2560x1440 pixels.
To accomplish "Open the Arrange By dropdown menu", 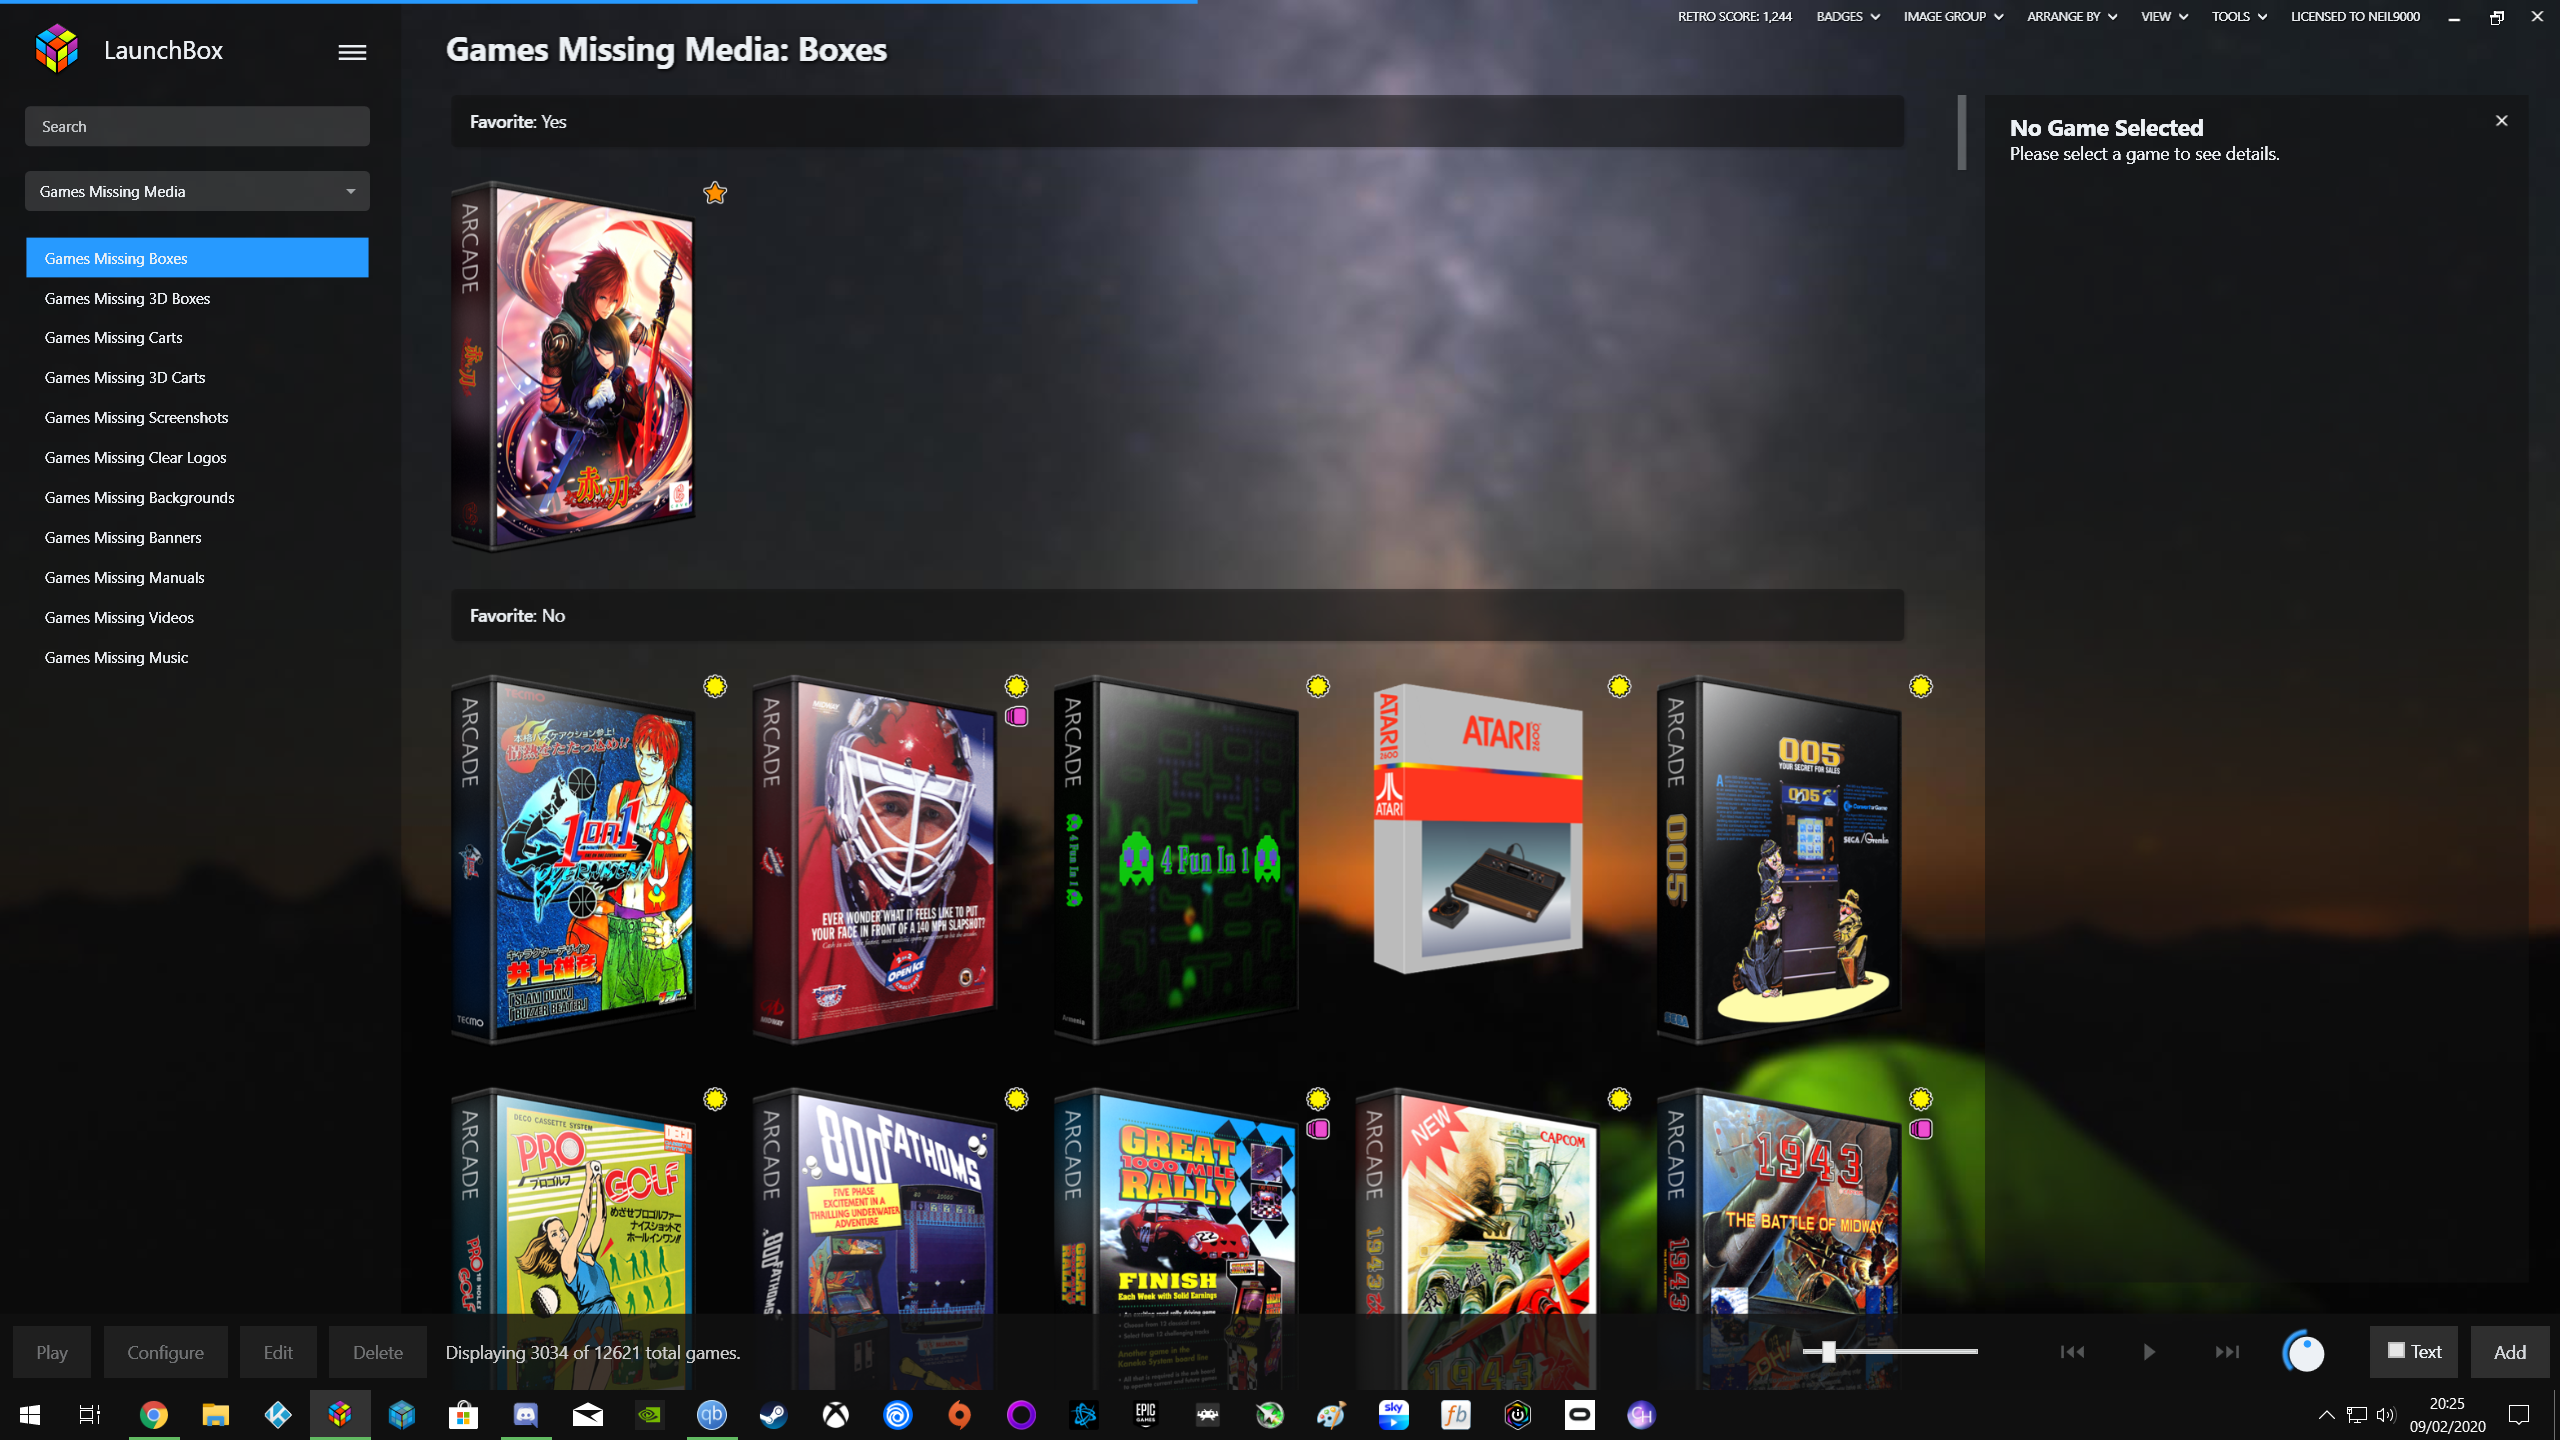I will pyautogui.click(x=2072, y=17).
